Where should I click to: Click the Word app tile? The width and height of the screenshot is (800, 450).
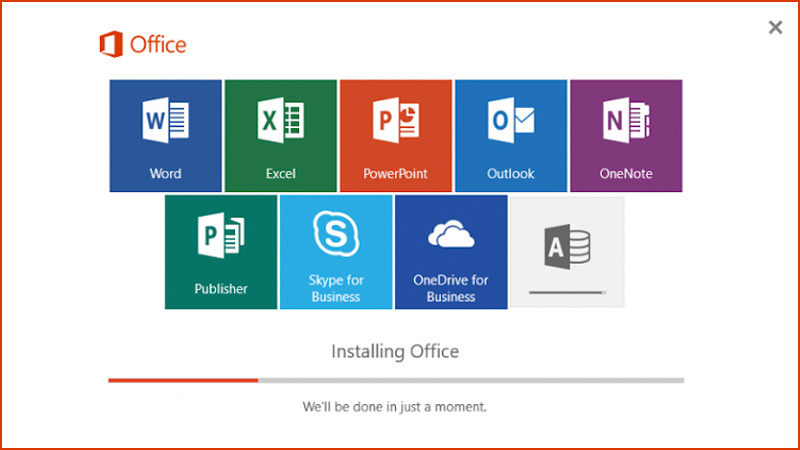point(165,136)
